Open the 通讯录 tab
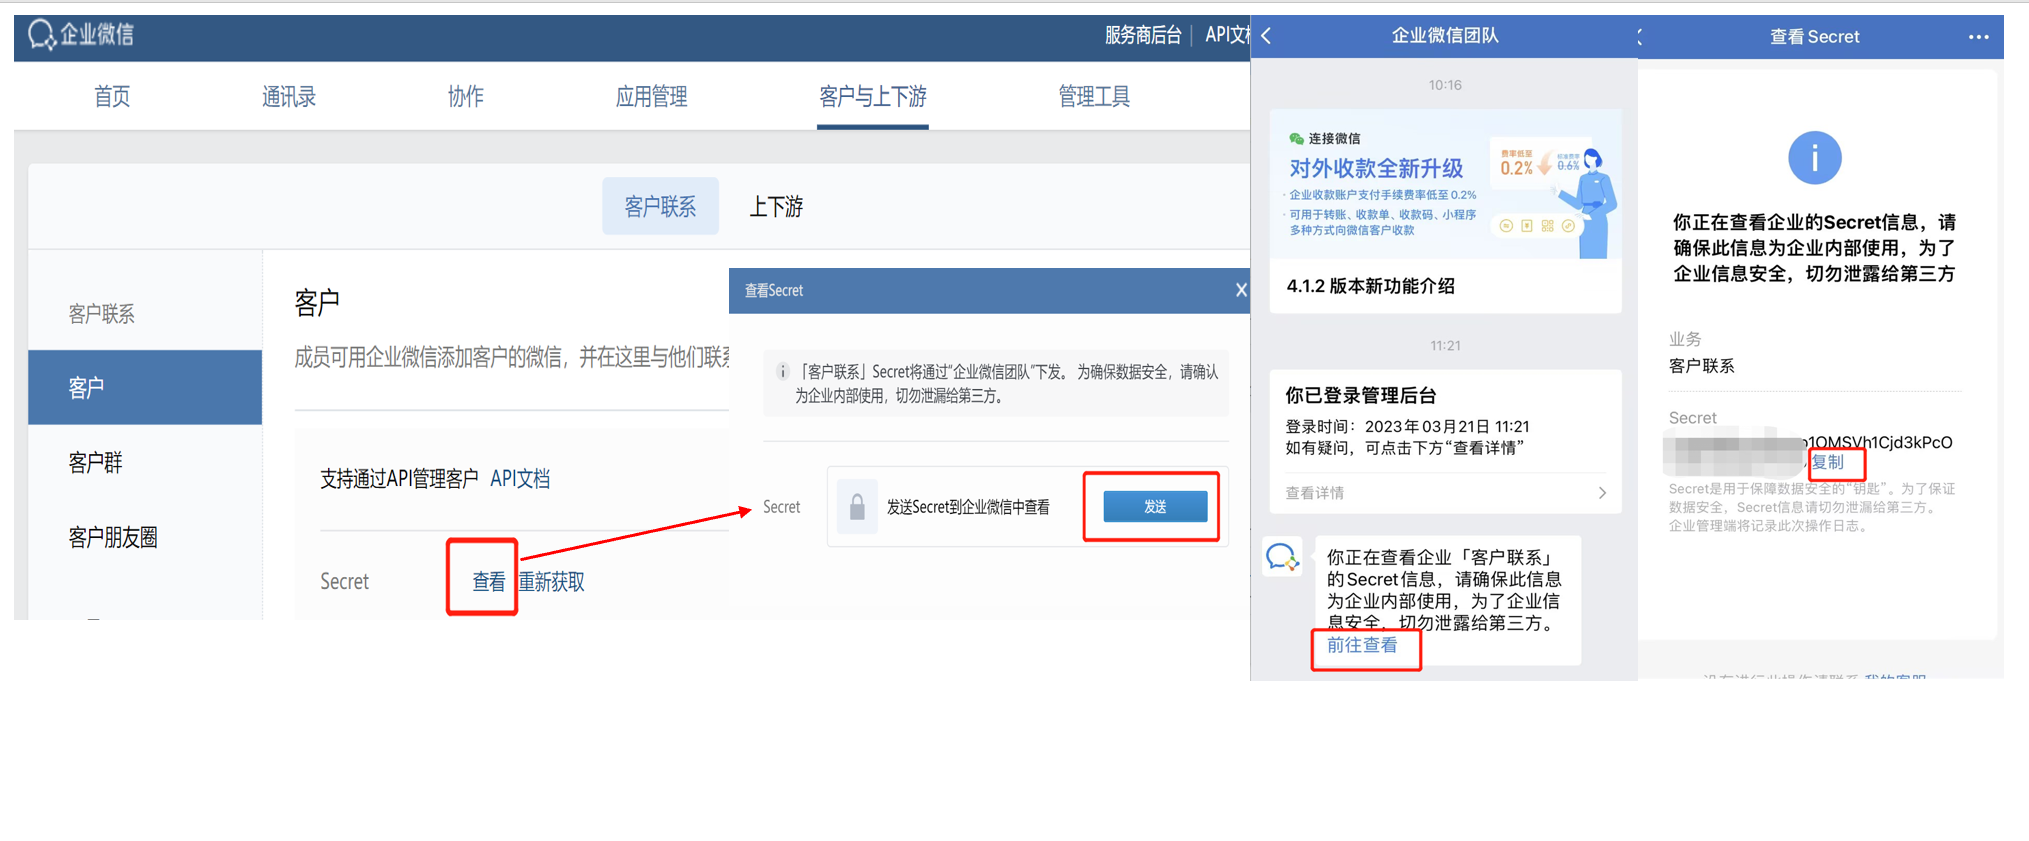The height and width of the screenshot is (841, 2029). point(289,97)
